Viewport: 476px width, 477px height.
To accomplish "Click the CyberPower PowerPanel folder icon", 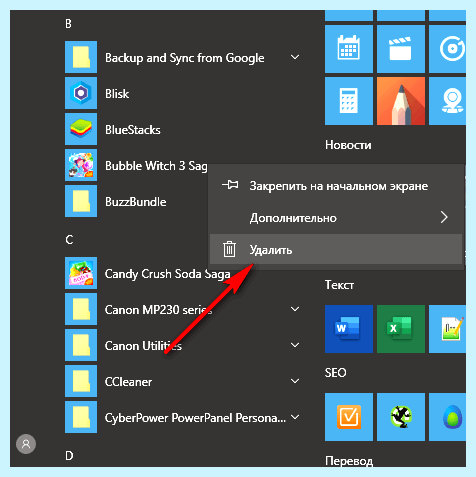I will [x=81, y=417].
